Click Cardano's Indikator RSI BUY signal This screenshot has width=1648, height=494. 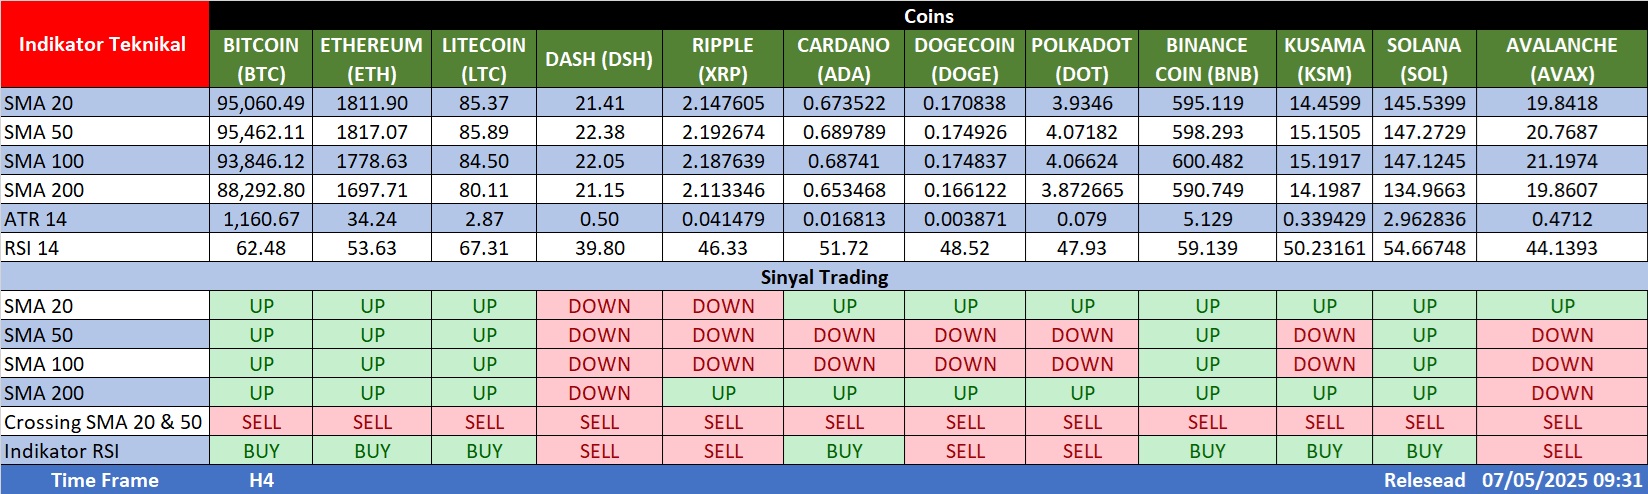(x=844, y=451)
